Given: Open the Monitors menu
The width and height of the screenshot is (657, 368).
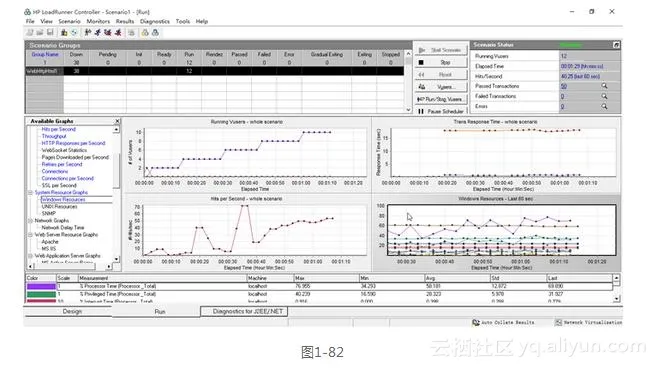Looking at the screenshot, I should pyautogui.click(x=98, y=21).
